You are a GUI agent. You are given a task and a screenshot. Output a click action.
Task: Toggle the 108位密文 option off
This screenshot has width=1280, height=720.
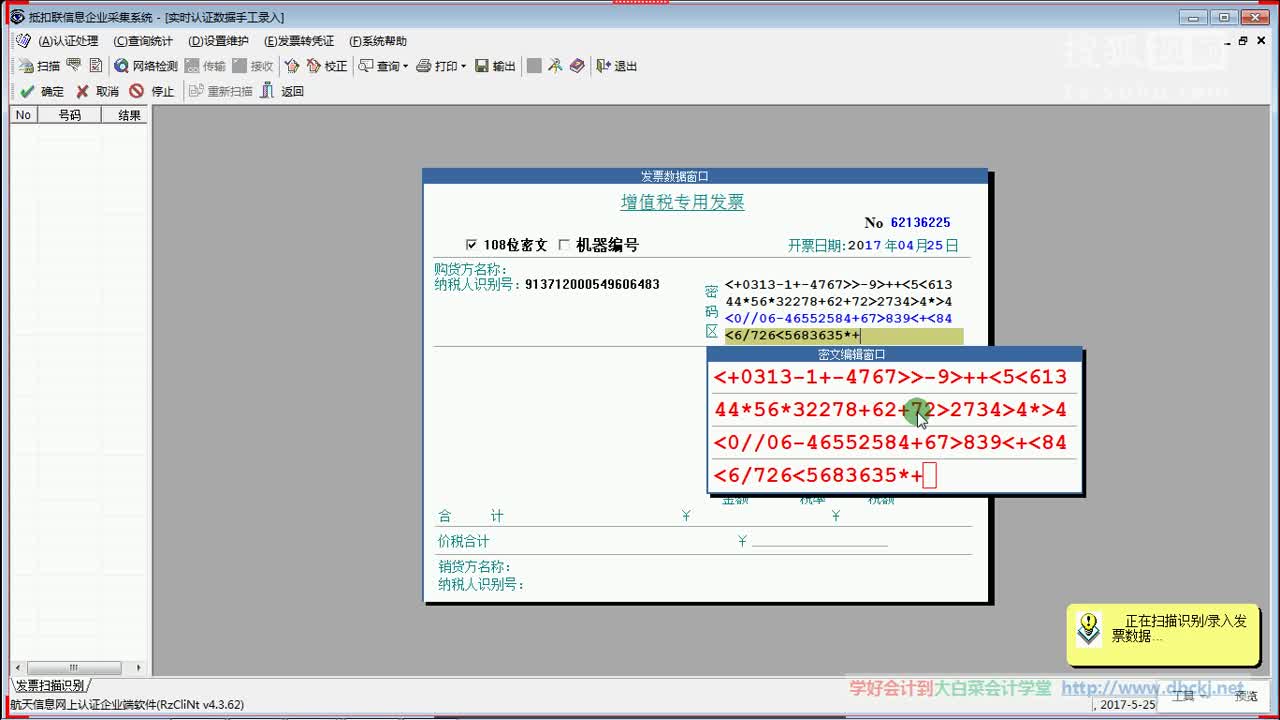(x=470, y=244)
